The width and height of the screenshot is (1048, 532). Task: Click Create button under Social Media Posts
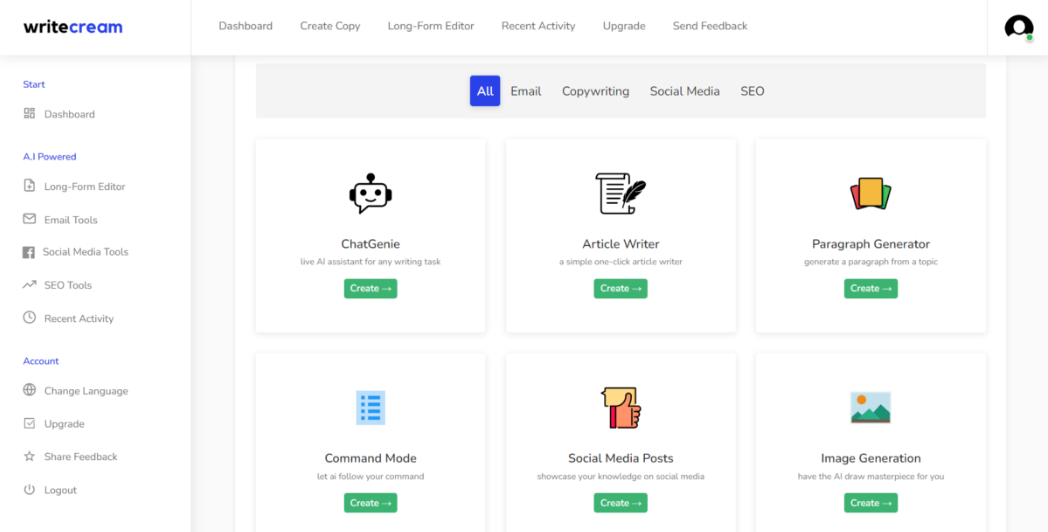(x=621, y=503)
